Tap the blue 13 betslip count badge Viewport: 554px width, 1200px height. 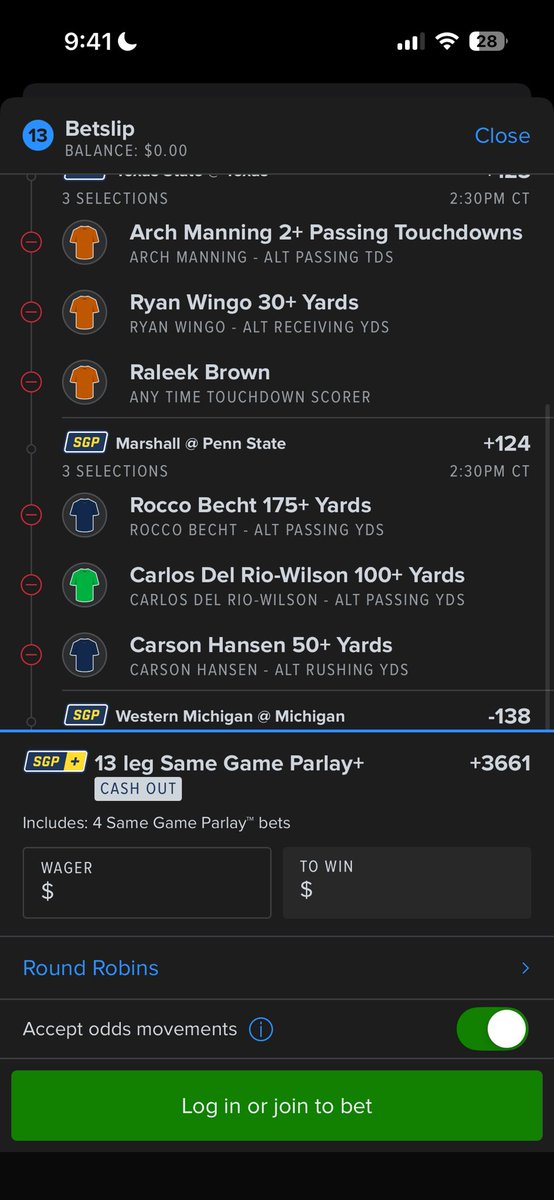38,135
